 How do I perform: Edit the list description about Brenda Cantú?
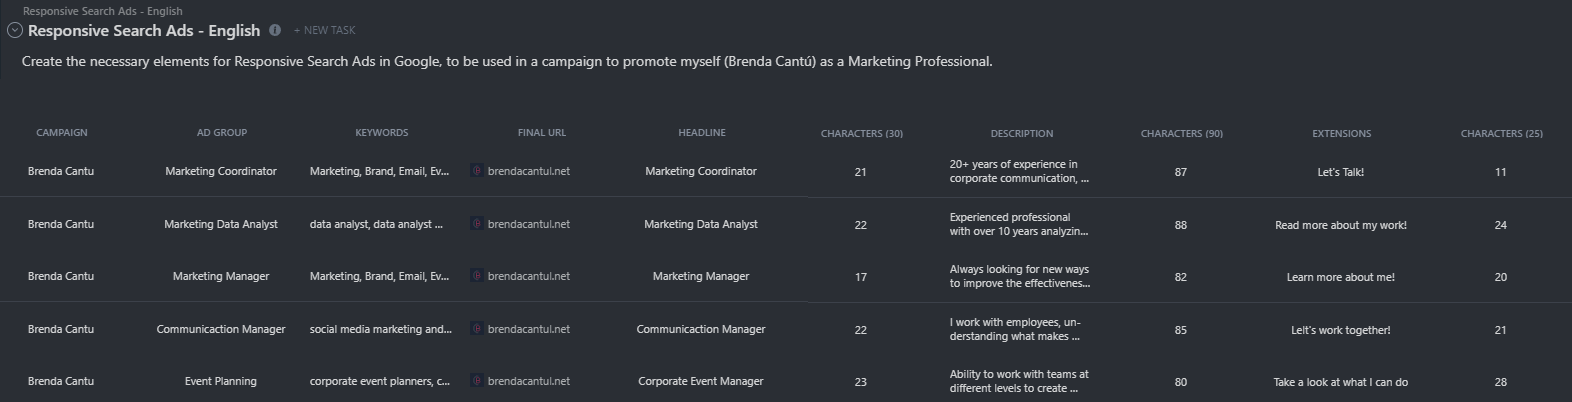point(507,61)
